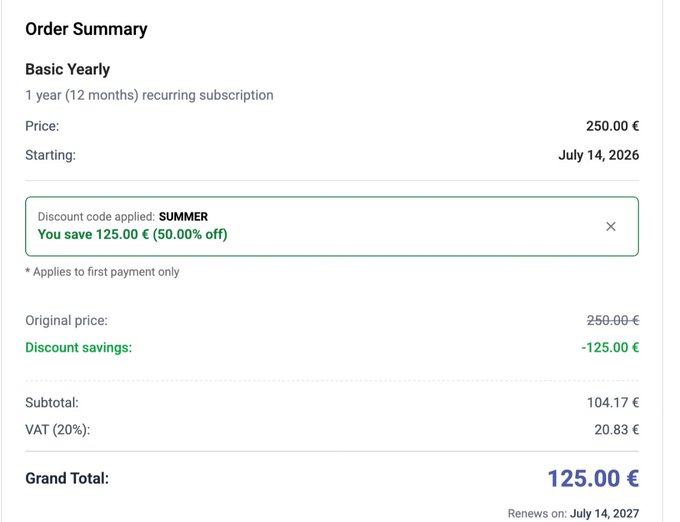The image size is (680, 522).
Task: Click the VAT (20%) label
Action: click(x=58, y=430)
